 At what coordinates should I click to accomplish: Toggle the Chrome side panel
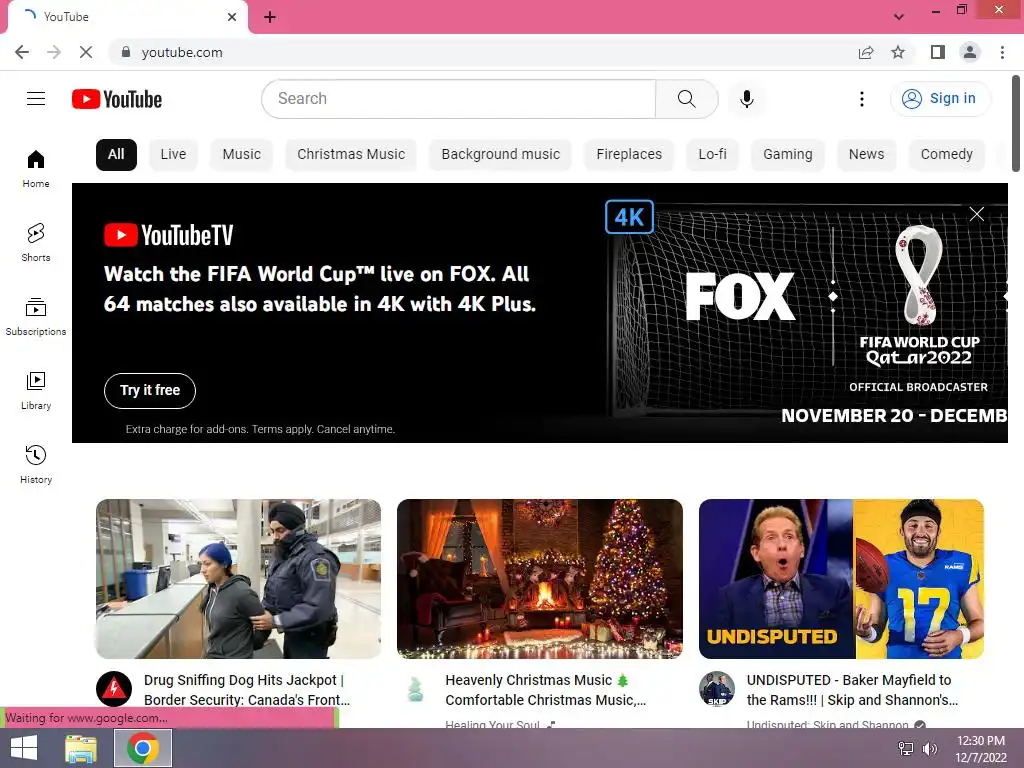(x=938, y=52)
